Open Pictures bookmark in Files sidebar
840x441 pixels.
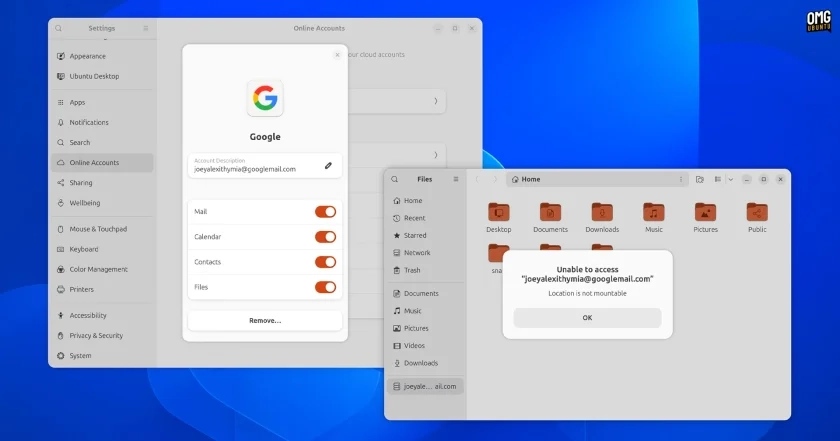coord(425,328)
